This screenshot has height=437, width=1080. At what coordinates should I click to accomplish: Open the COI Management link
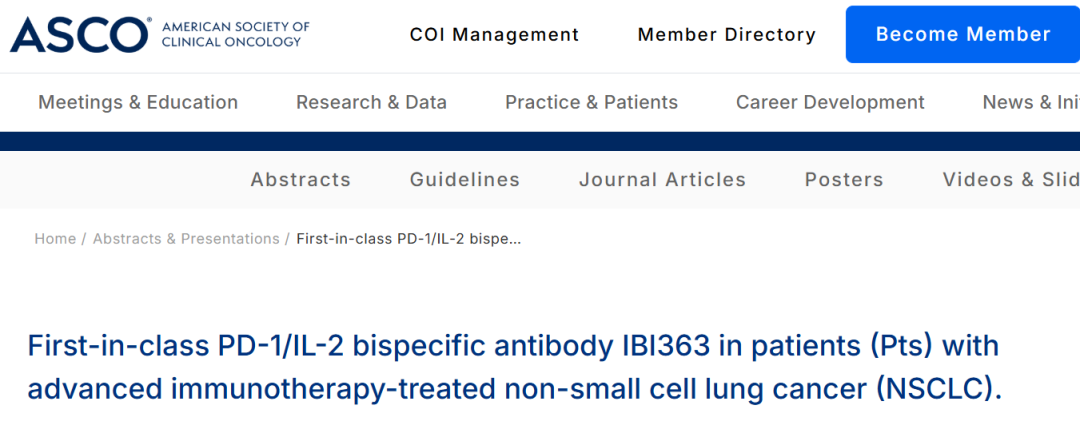[495, 34]
